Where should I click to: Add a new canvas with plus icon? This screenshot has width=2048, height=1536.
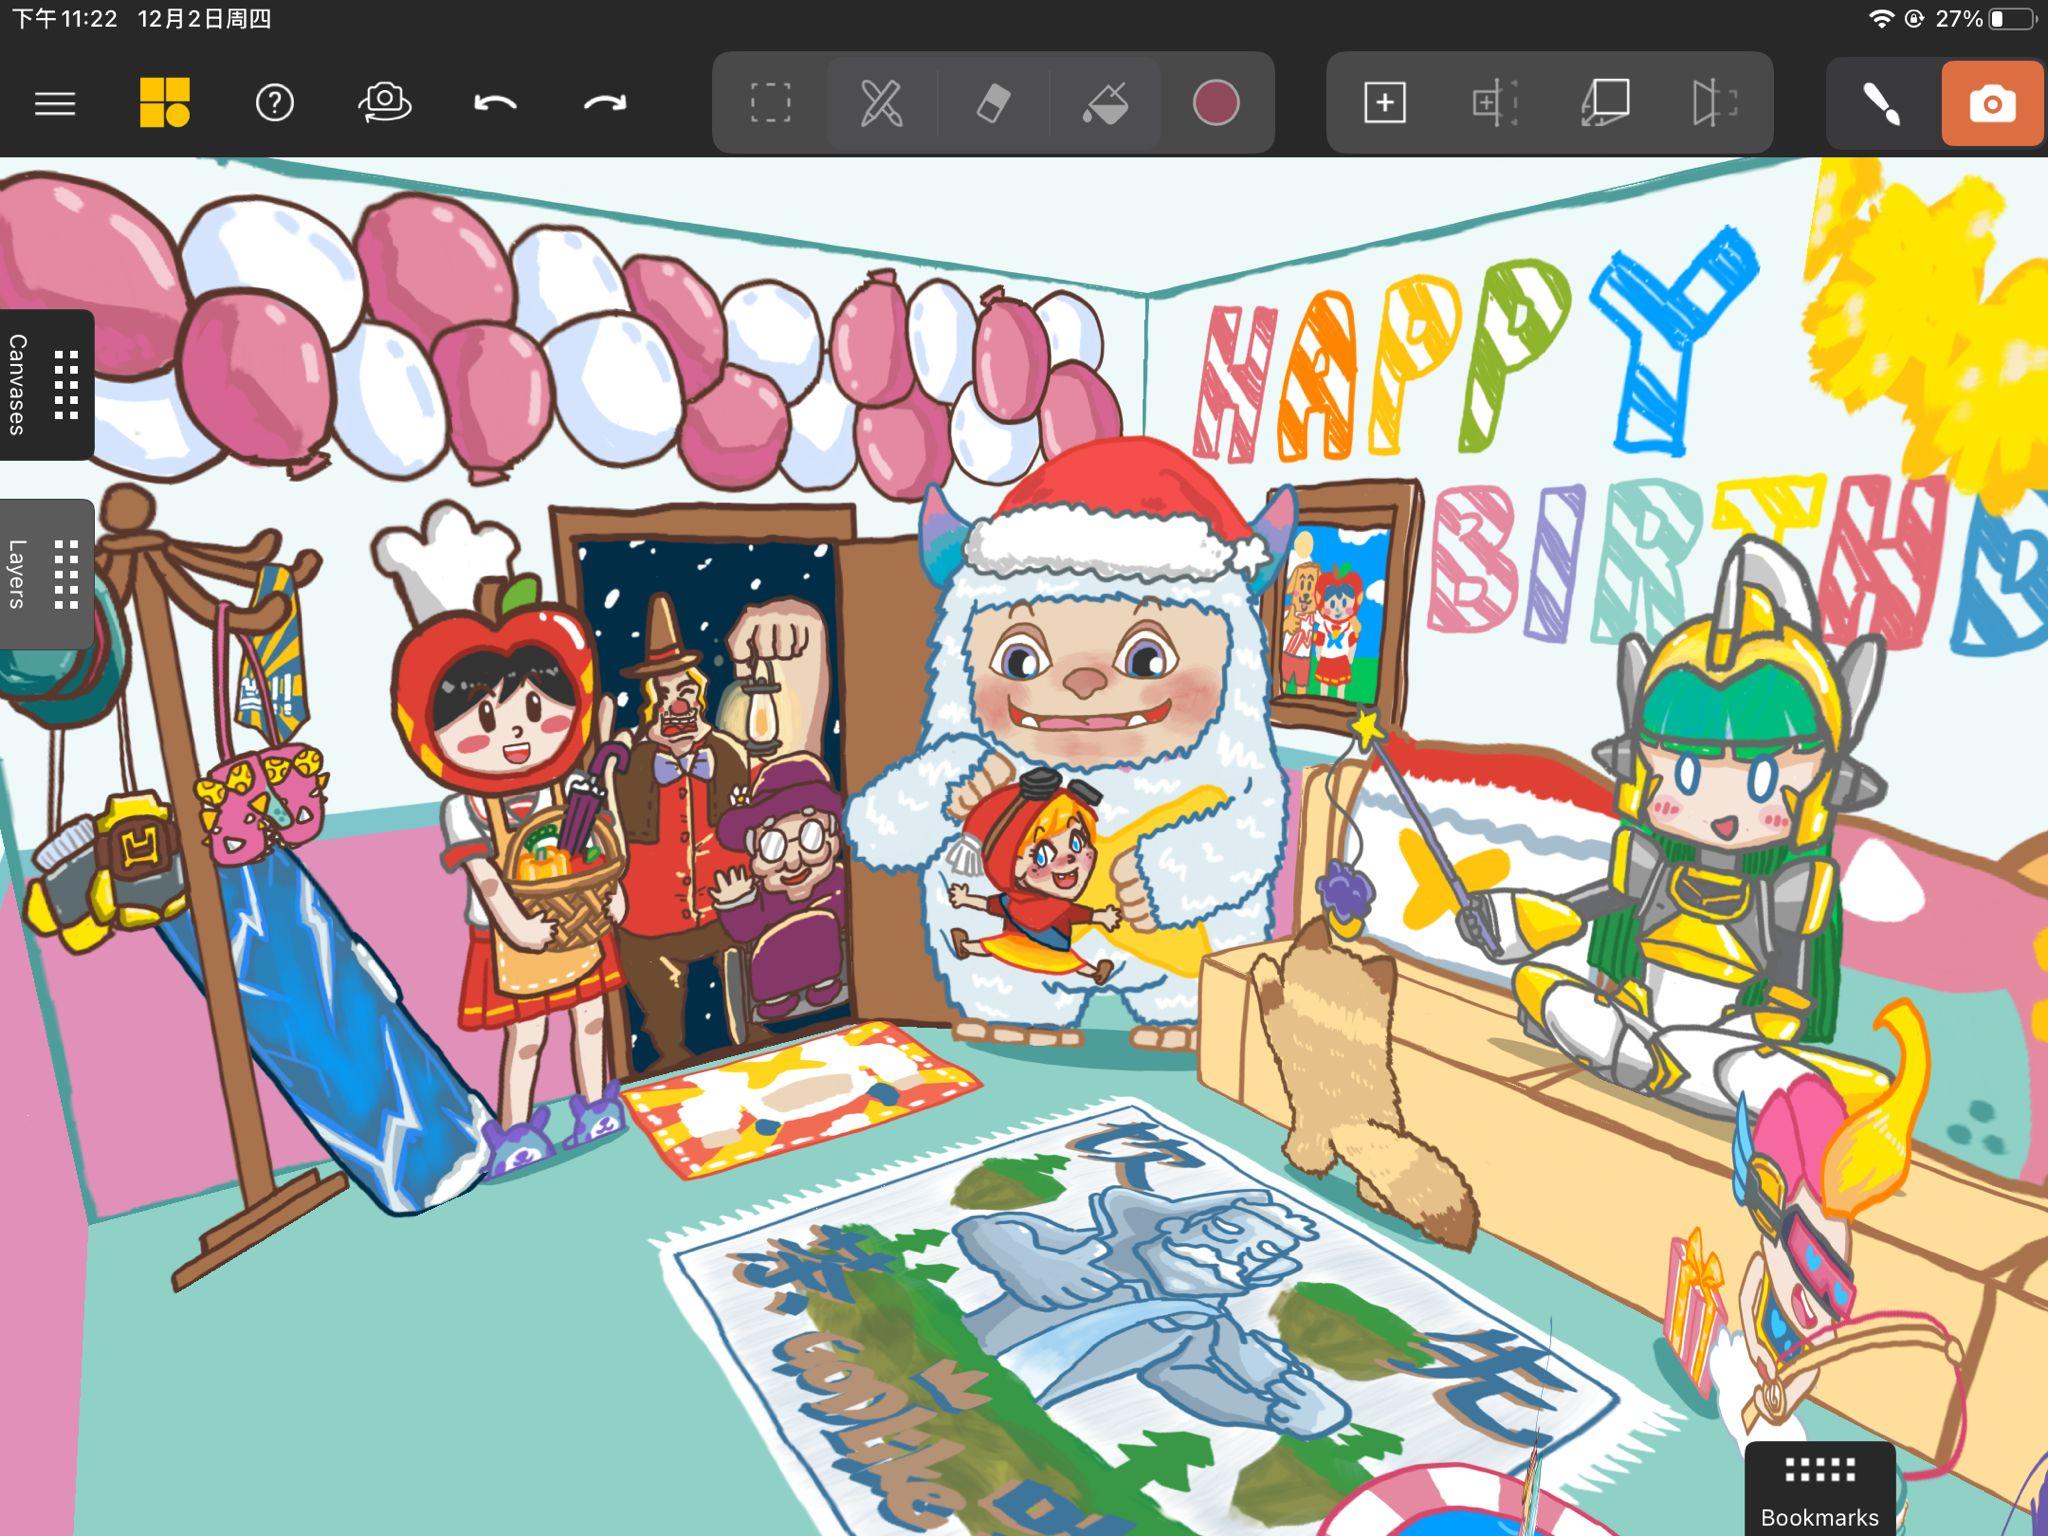coord(1385,103)
